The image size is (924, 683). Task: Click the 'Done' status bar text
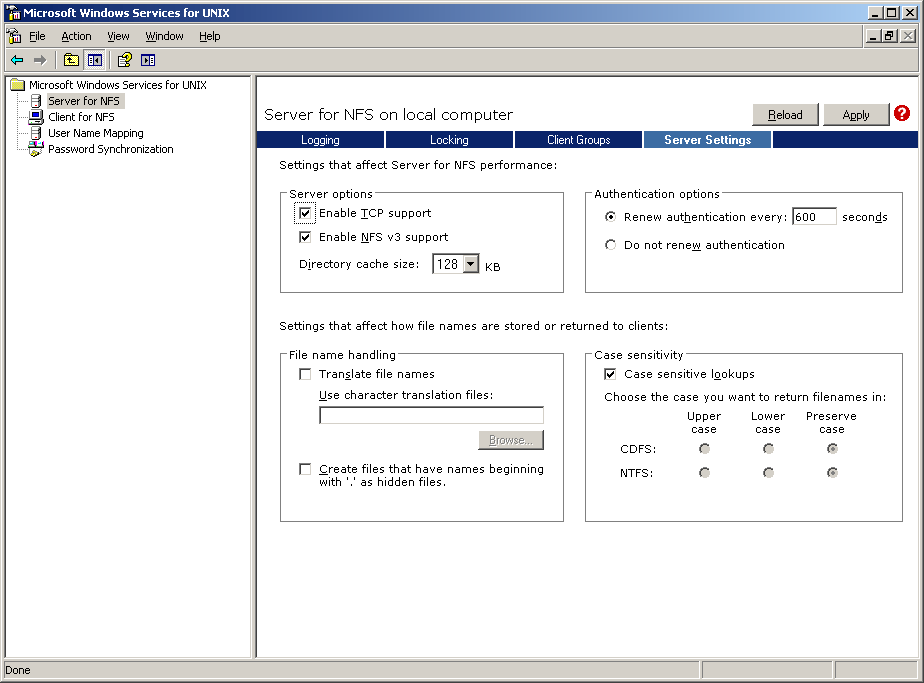point(18,670)
